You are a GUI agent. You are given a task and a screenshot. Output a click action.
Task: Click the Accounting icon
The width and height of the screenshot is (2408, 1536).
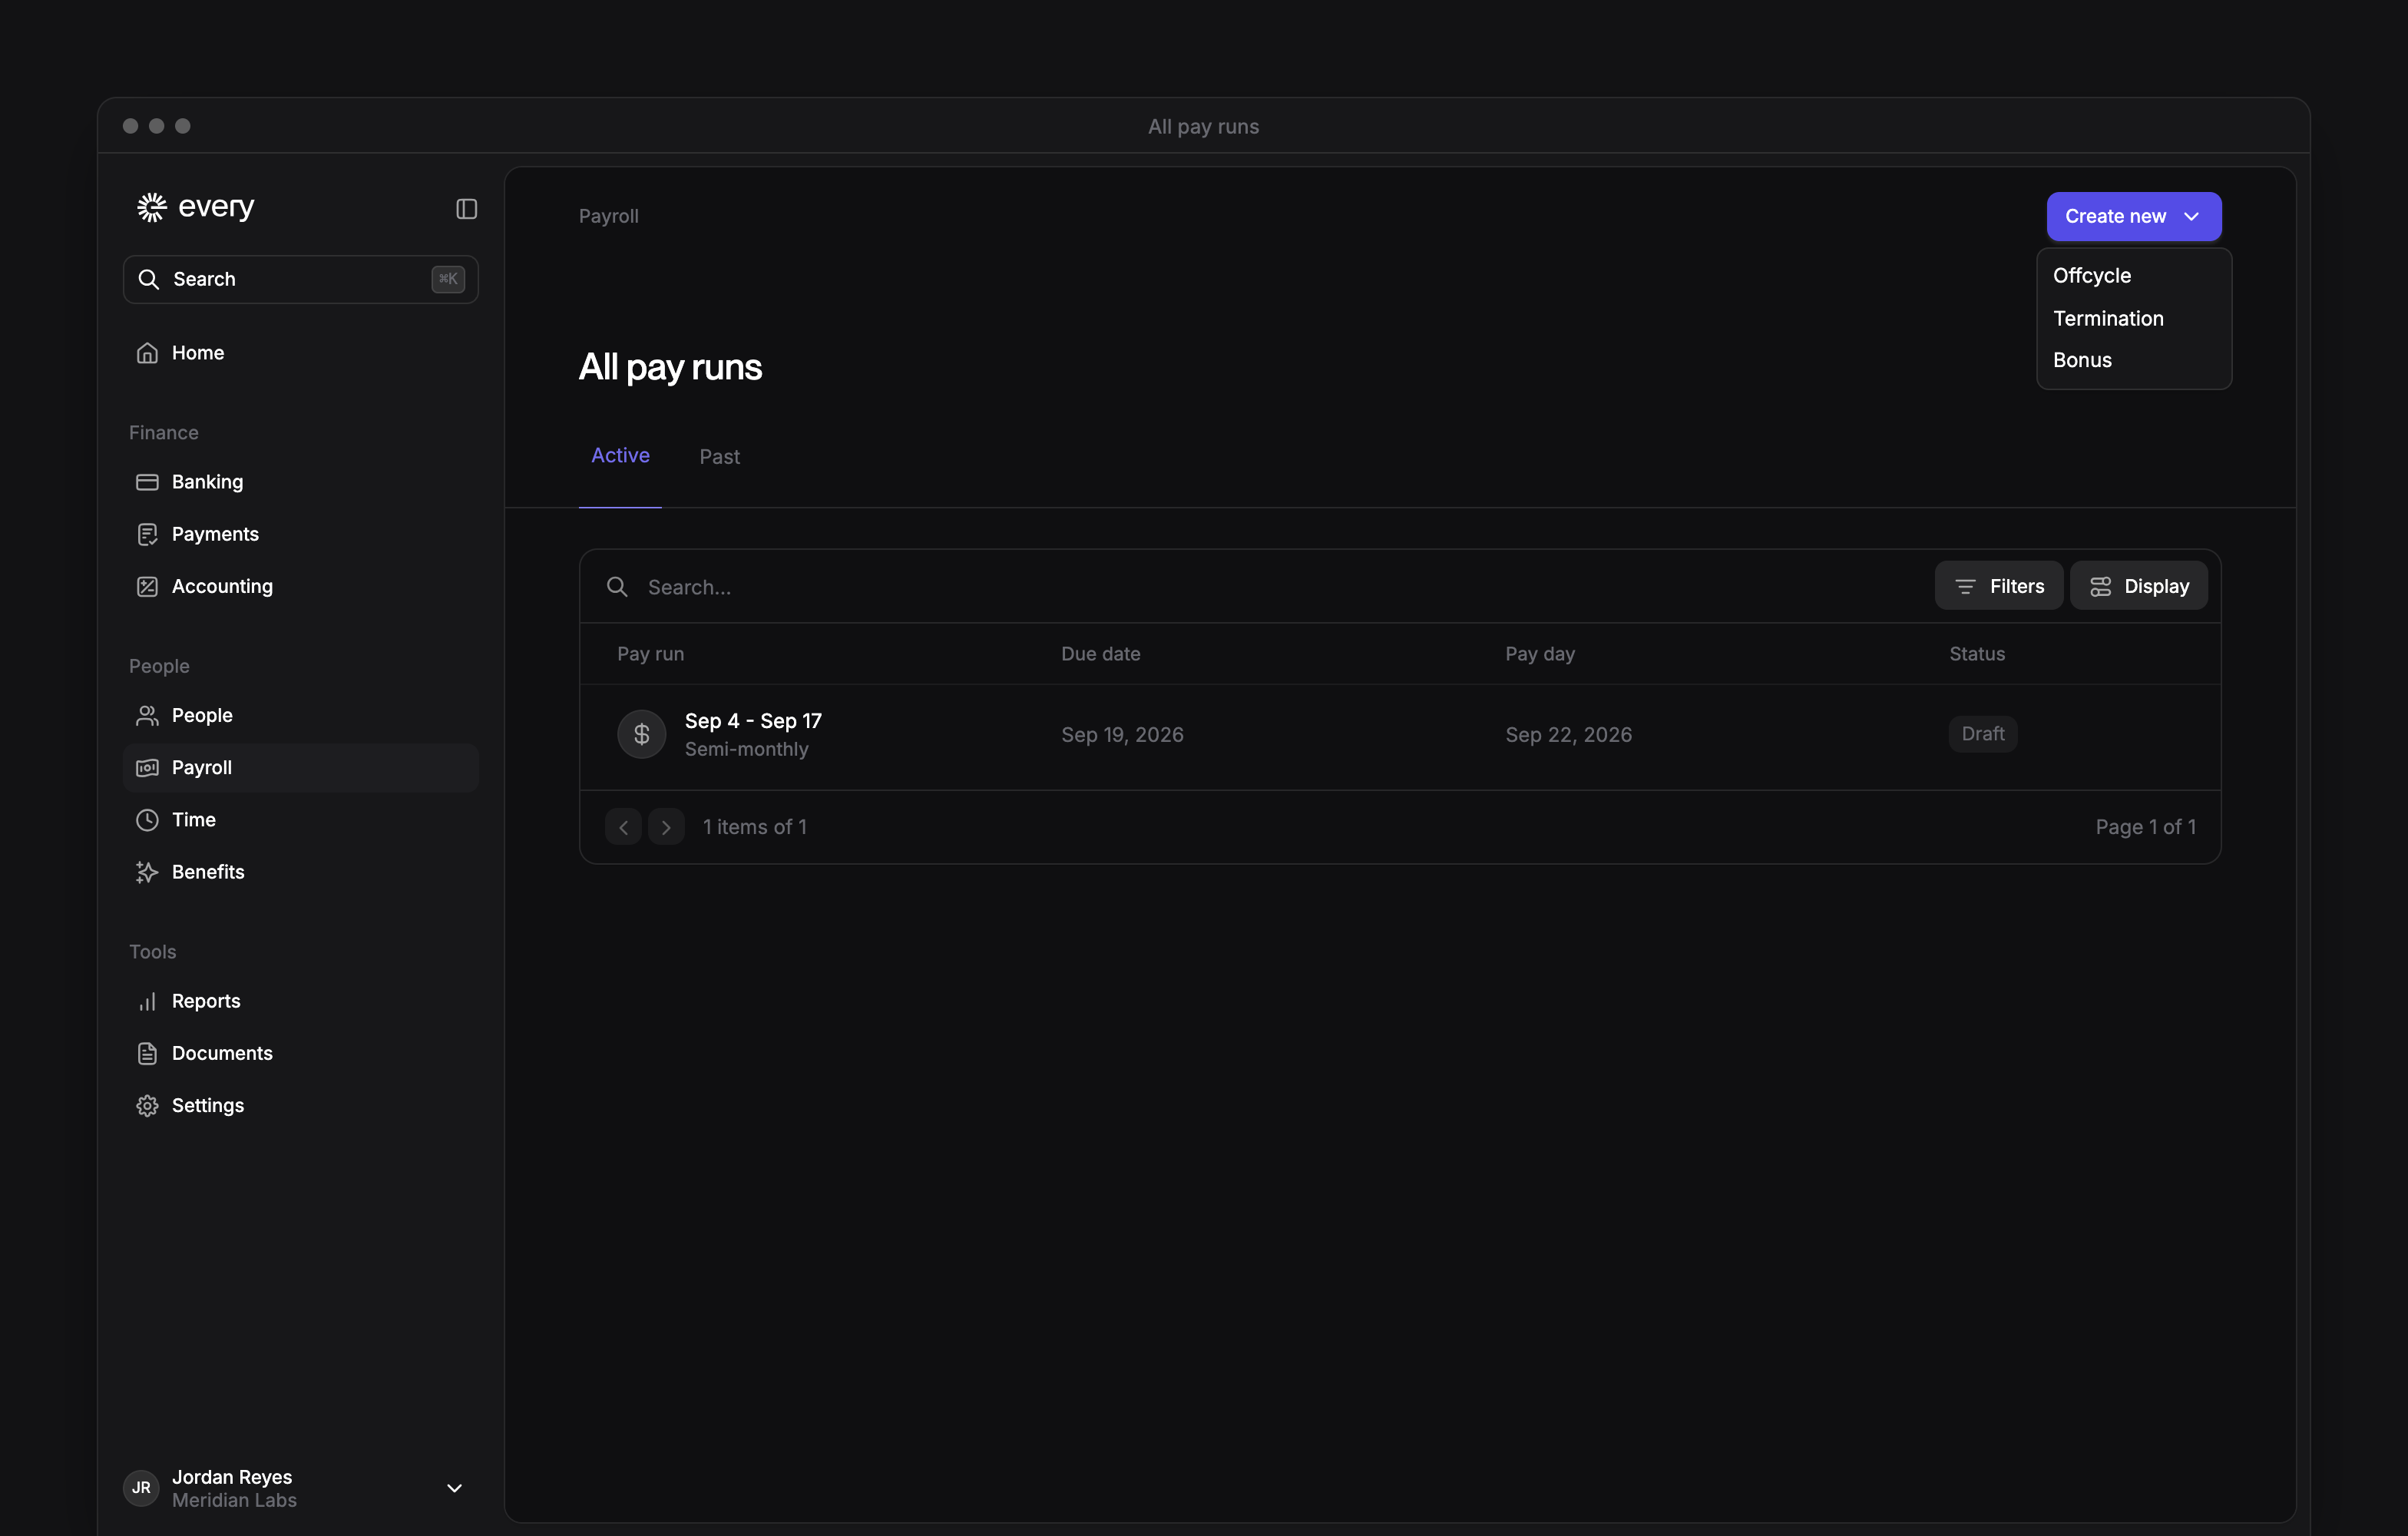(x=147, y=586)
